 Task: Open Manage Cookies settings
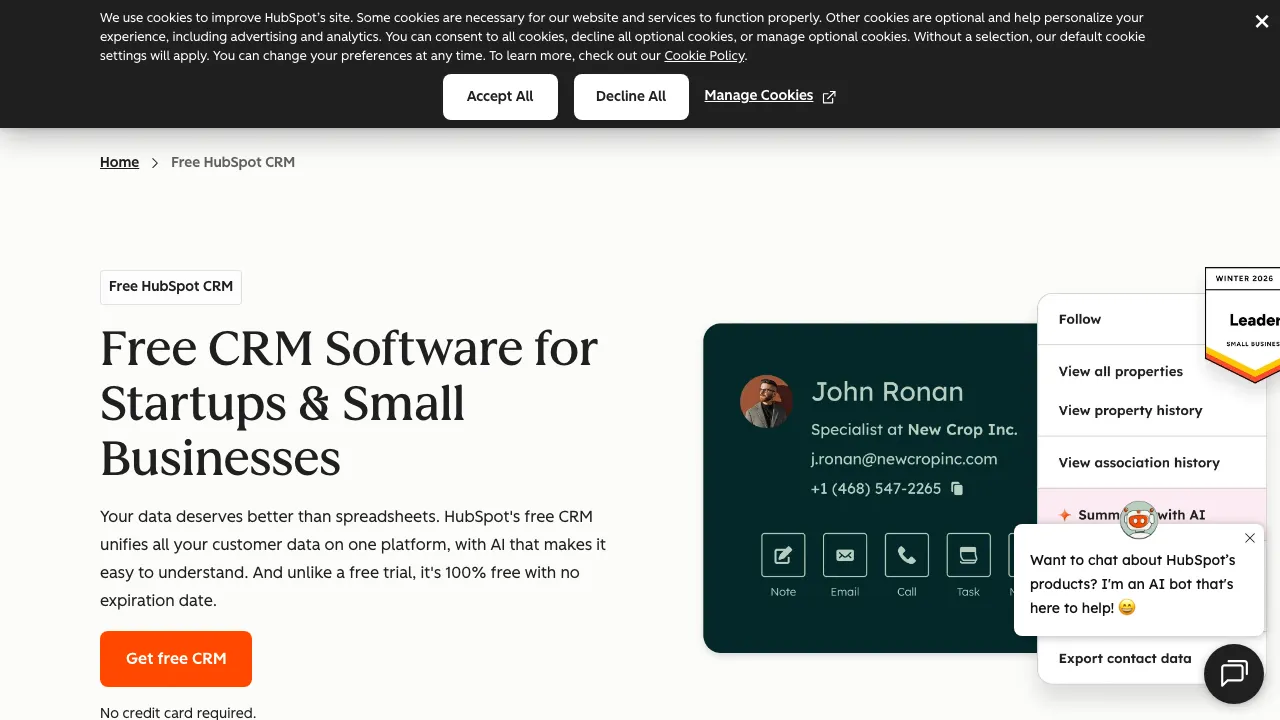758,95
